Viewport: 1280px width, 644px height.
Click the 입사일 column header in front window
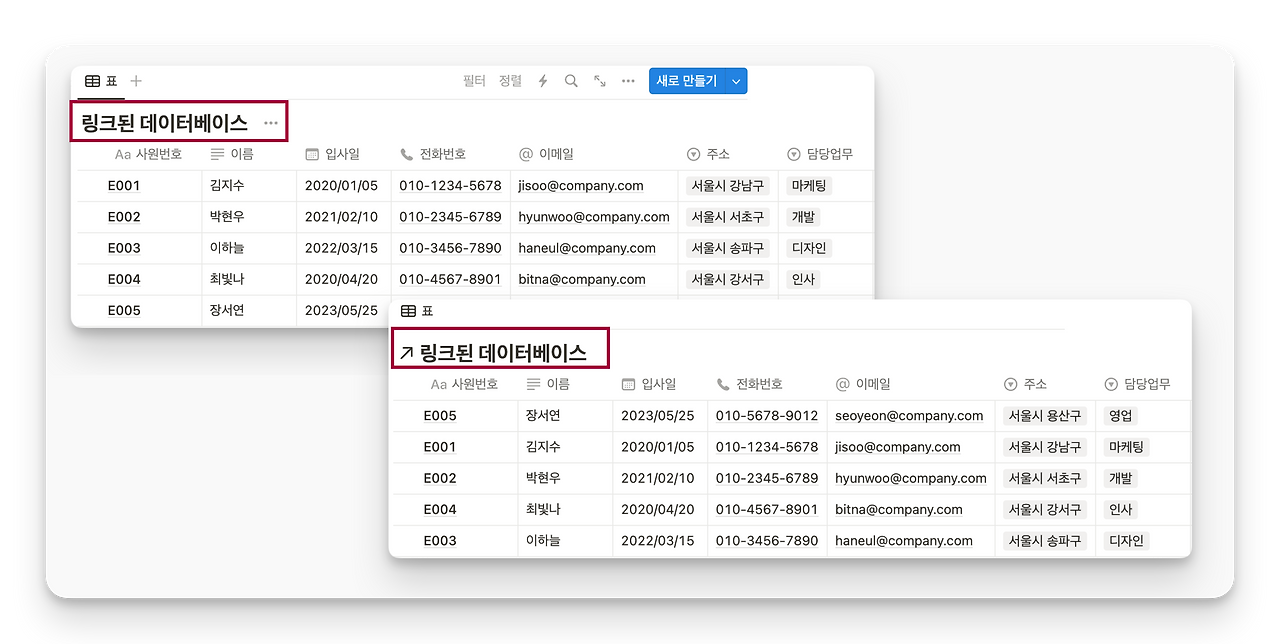pos(648,384)
